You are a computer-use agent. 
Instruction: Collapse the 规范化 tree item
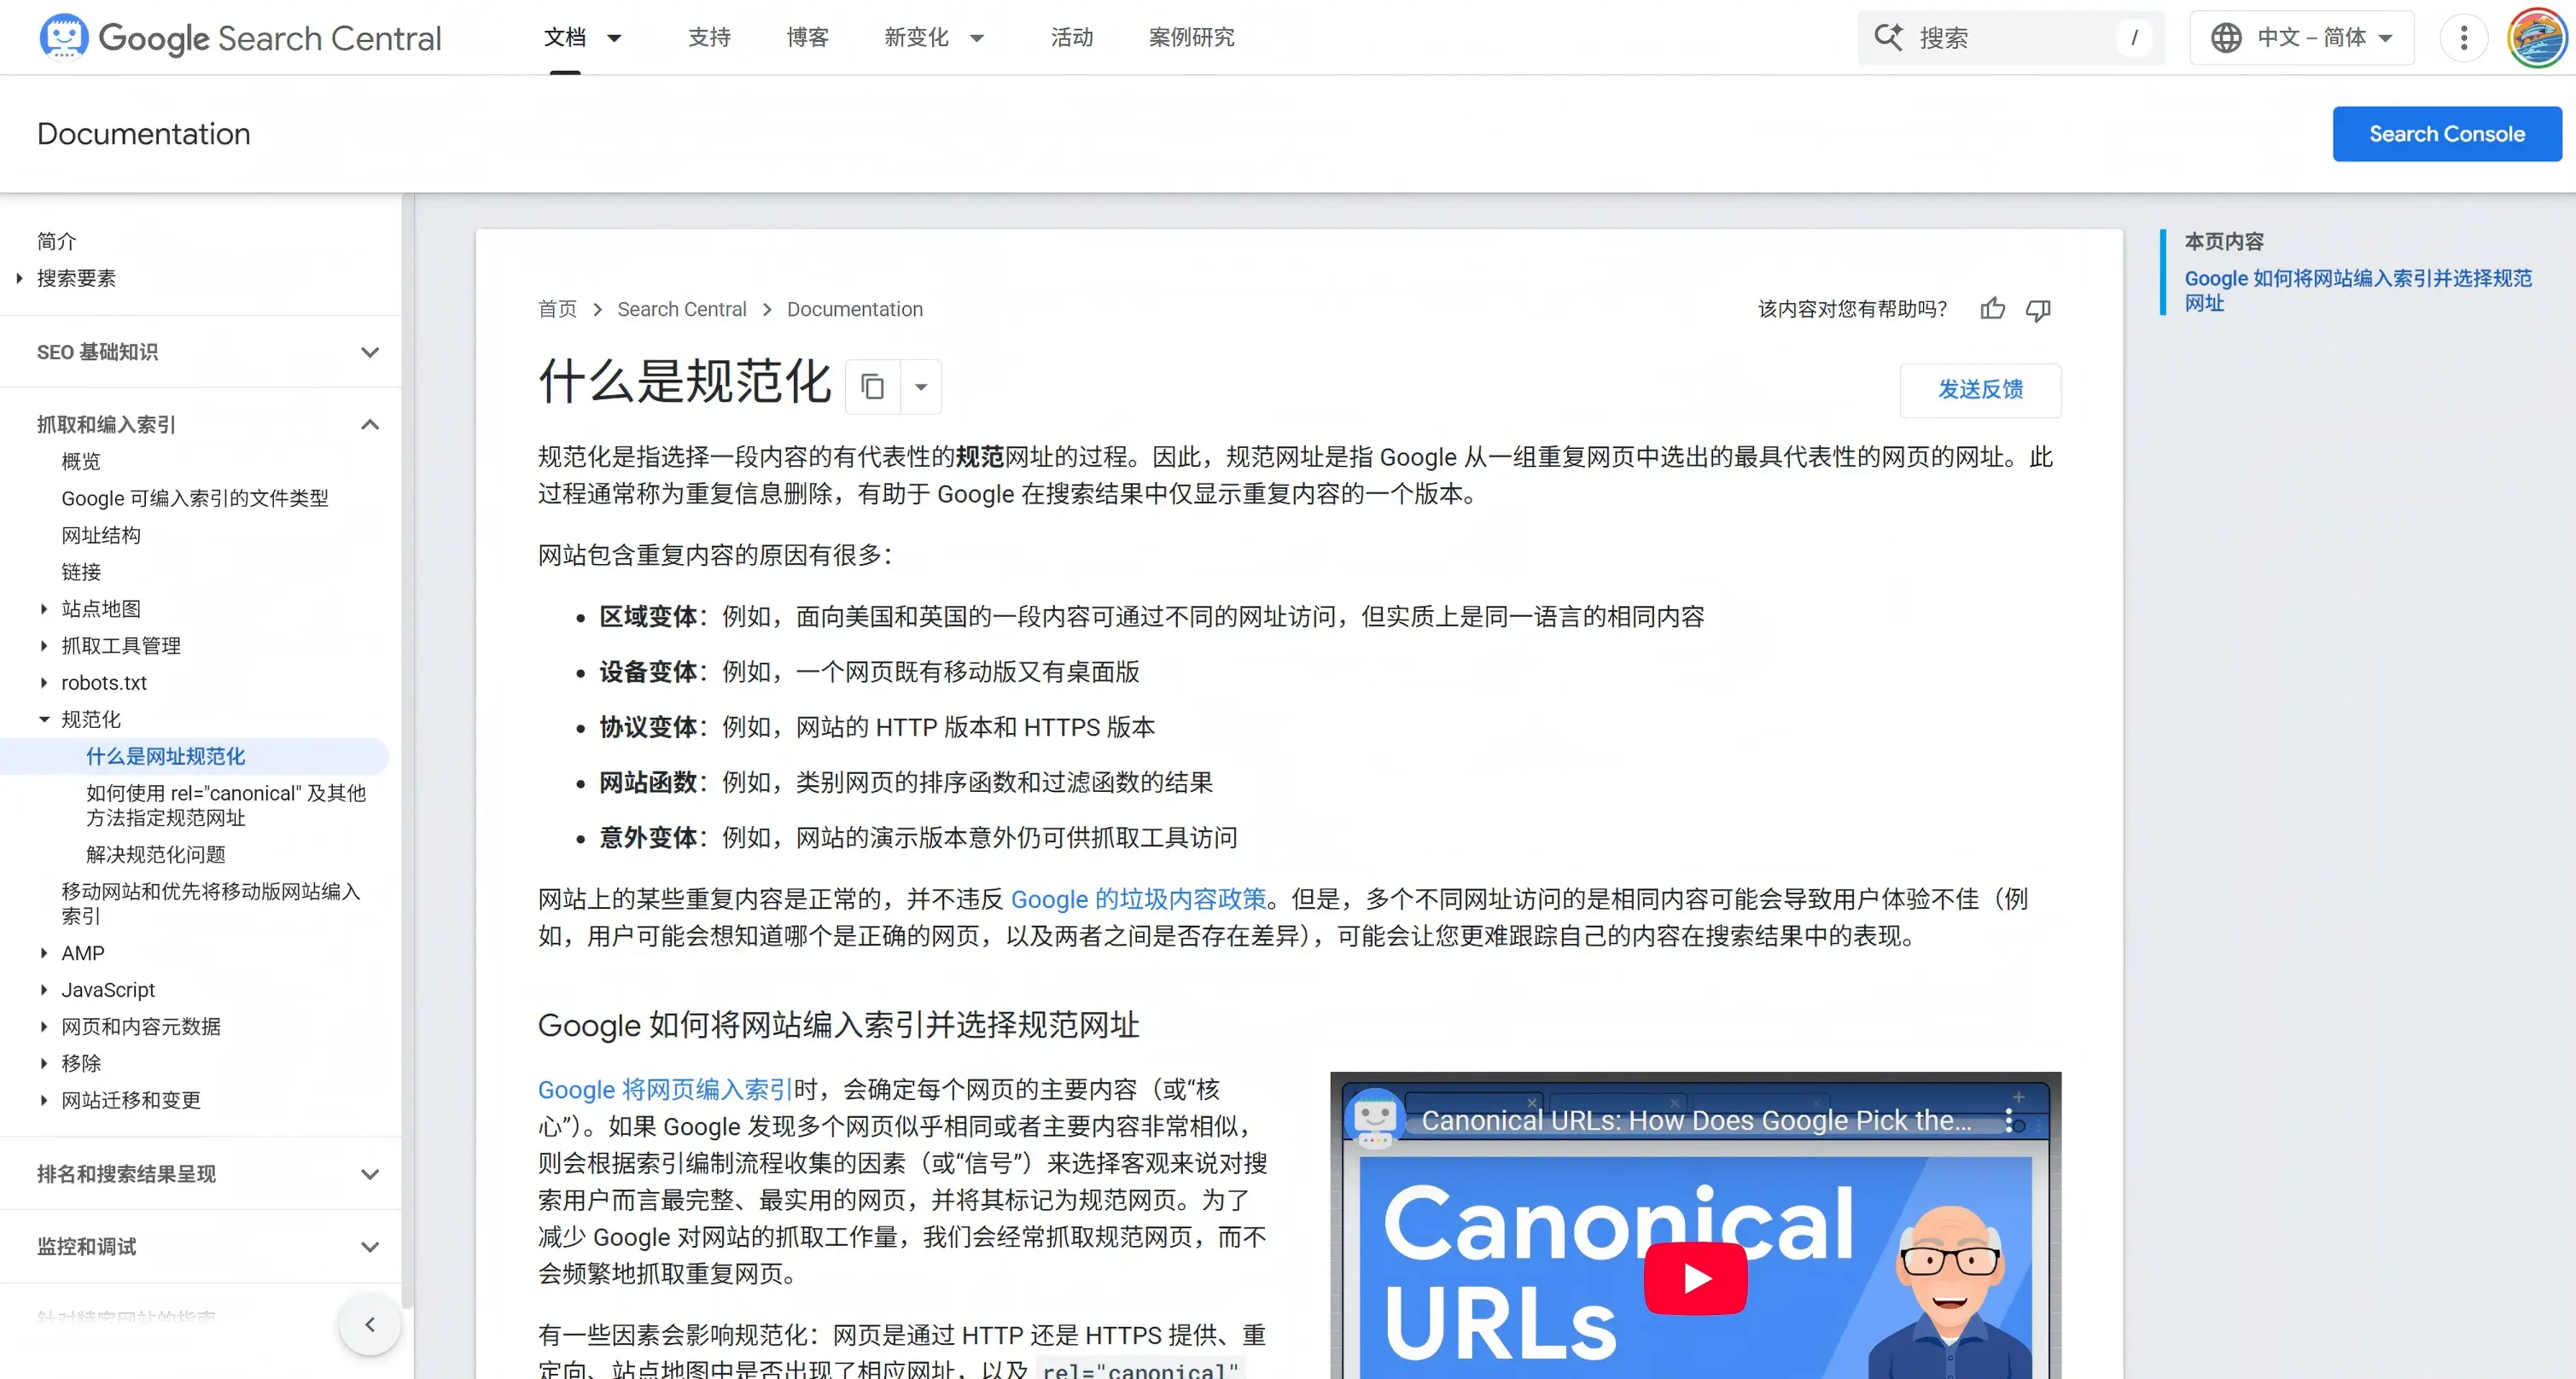click(x=44, y=719)
